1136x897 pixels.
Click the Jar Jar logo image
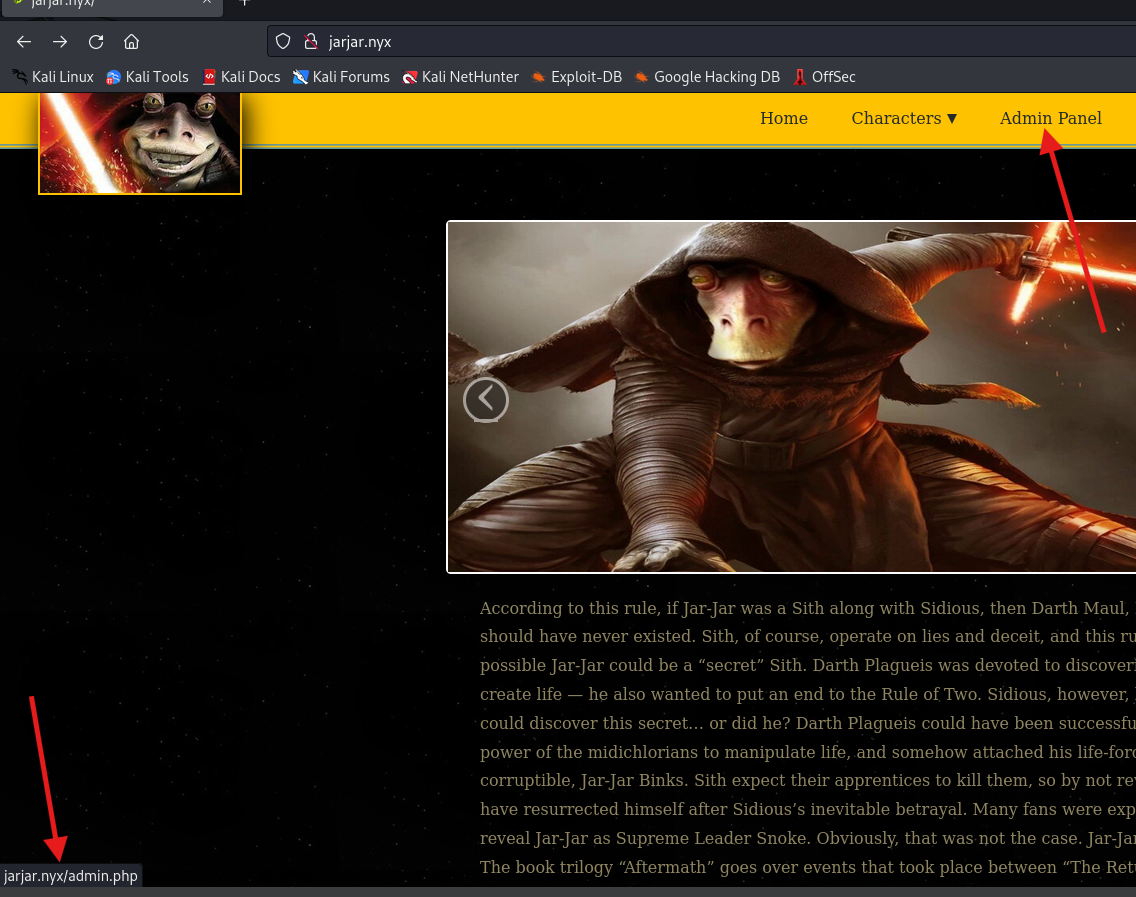(140, 142)
